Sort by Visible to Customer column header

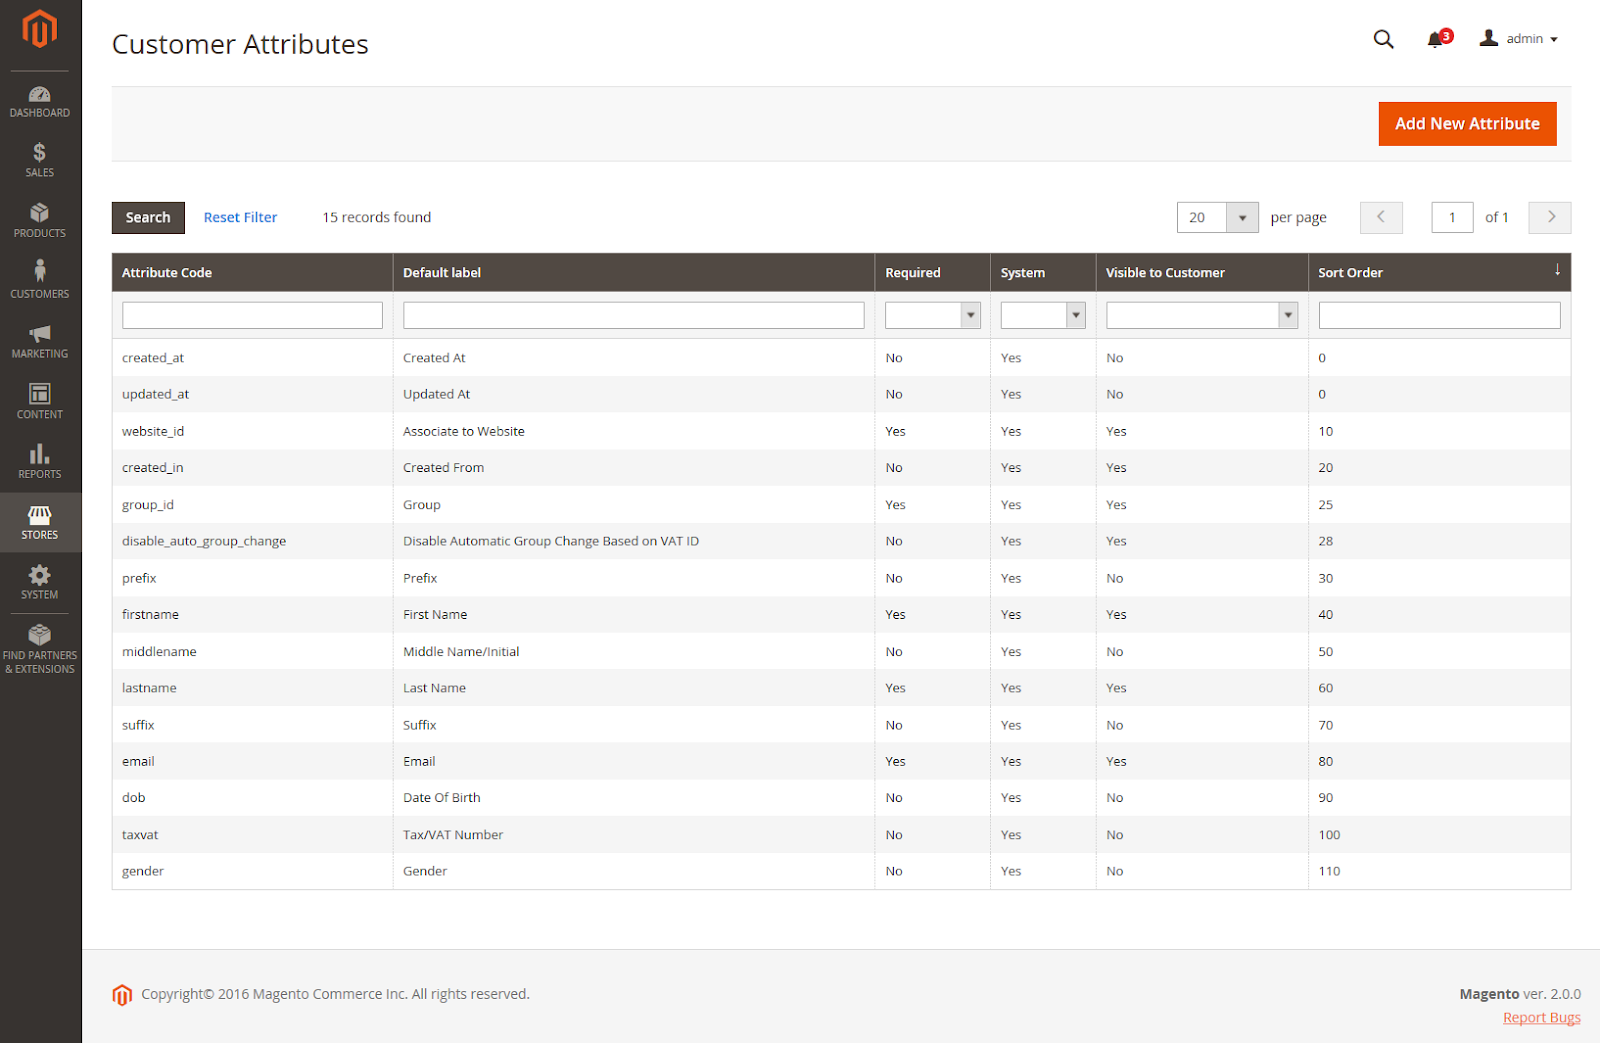pos(1202,272)
